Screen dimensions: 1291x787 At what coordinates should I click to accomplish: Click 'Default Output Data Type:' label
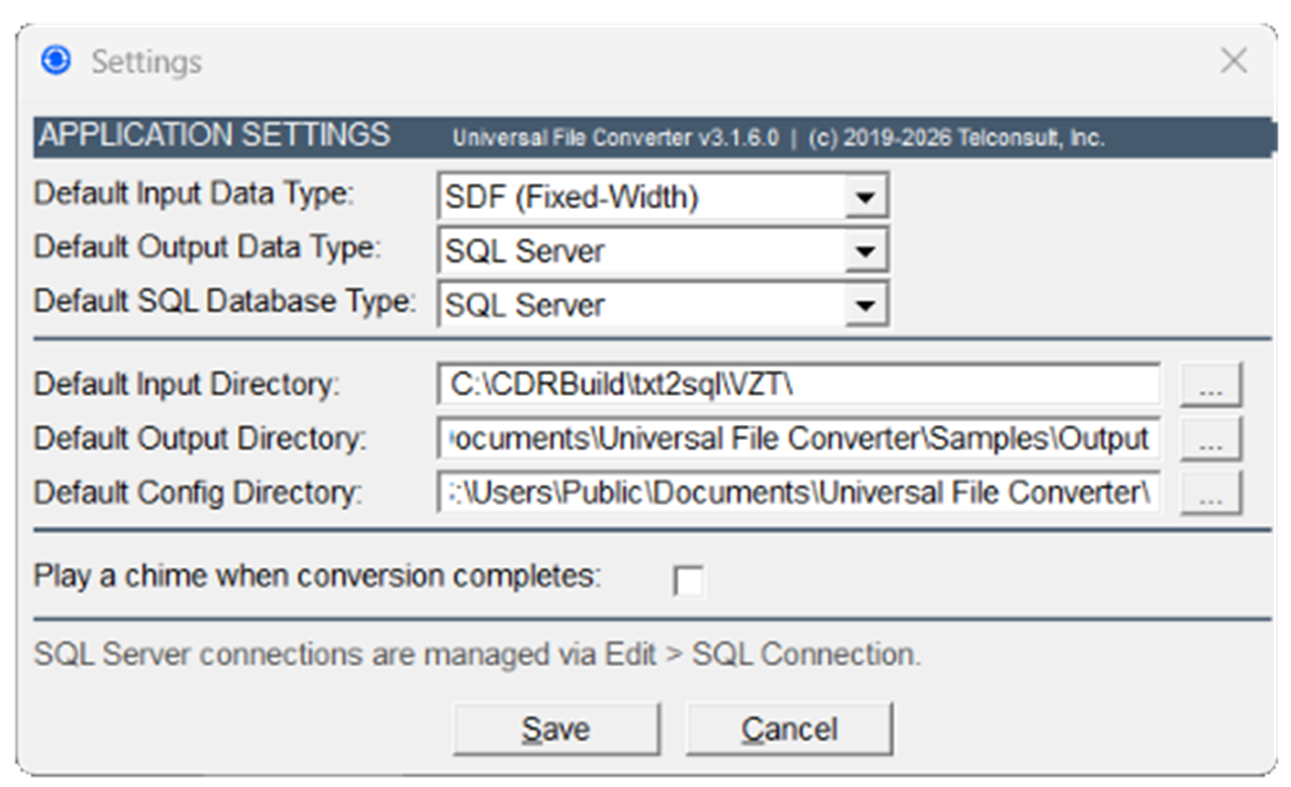tap(207, 247)
